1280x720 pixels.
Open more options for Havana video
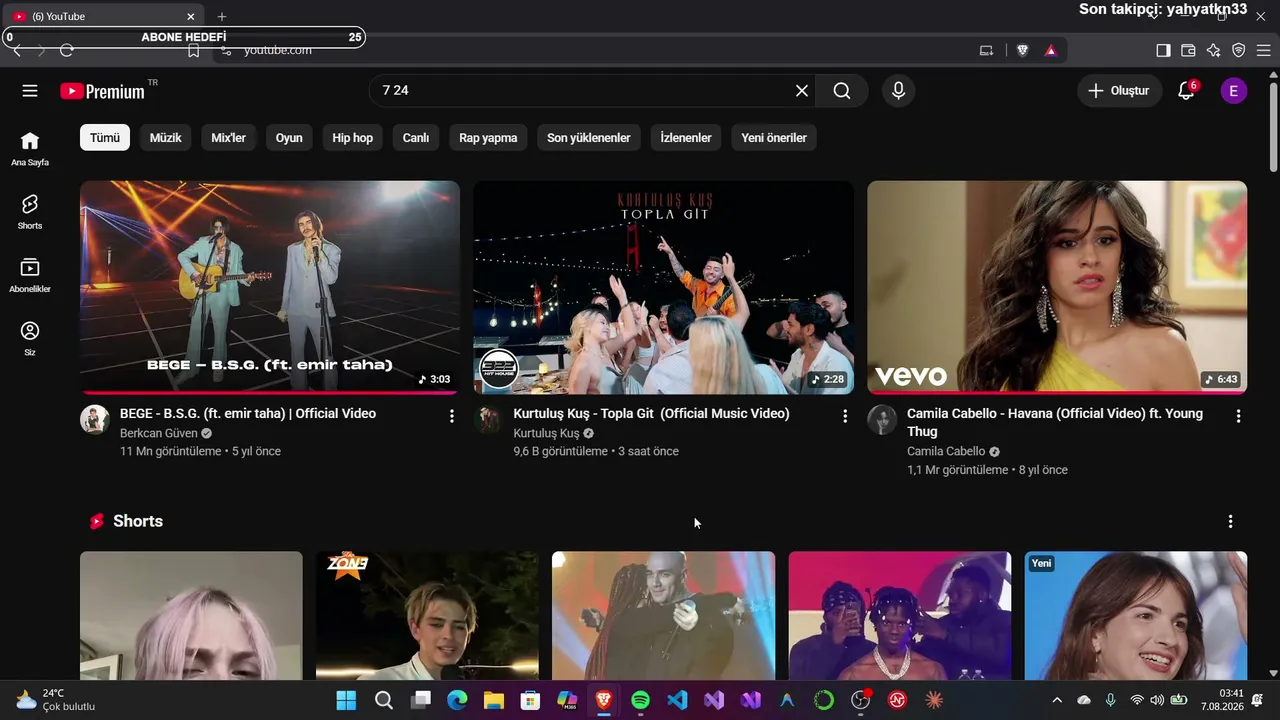[1238, 415]
